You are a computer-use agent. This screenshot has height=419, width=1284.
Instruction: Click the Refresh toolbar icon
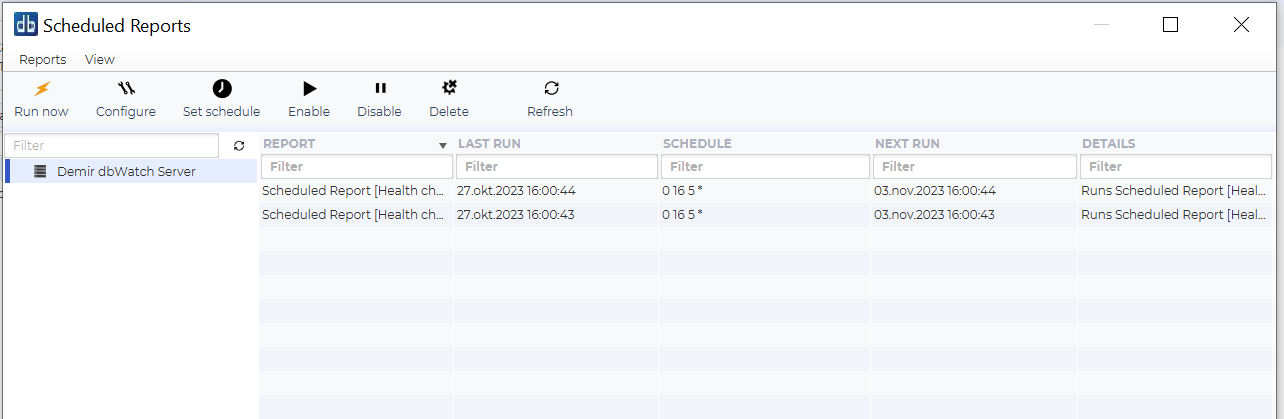click(550, 89)
